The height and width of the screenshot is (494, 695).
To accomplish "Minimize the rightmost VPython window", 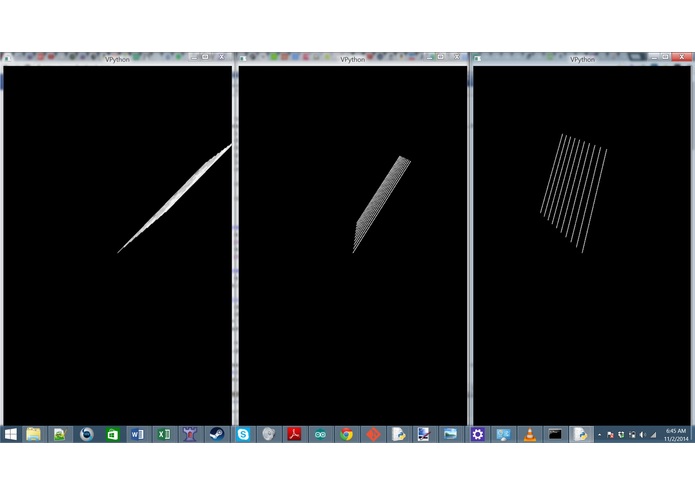I will pos(654,57).
